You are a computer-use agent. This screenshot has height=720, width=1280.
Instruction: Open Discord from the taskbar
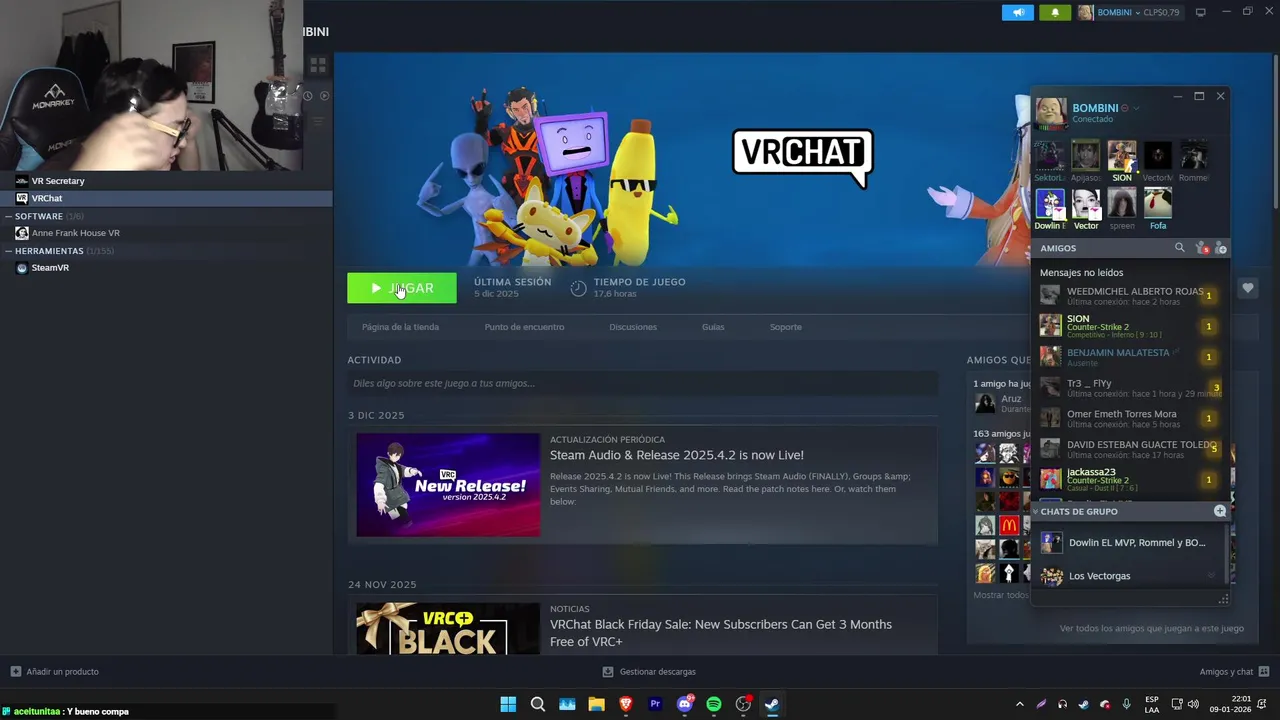(x=685, y=704)
